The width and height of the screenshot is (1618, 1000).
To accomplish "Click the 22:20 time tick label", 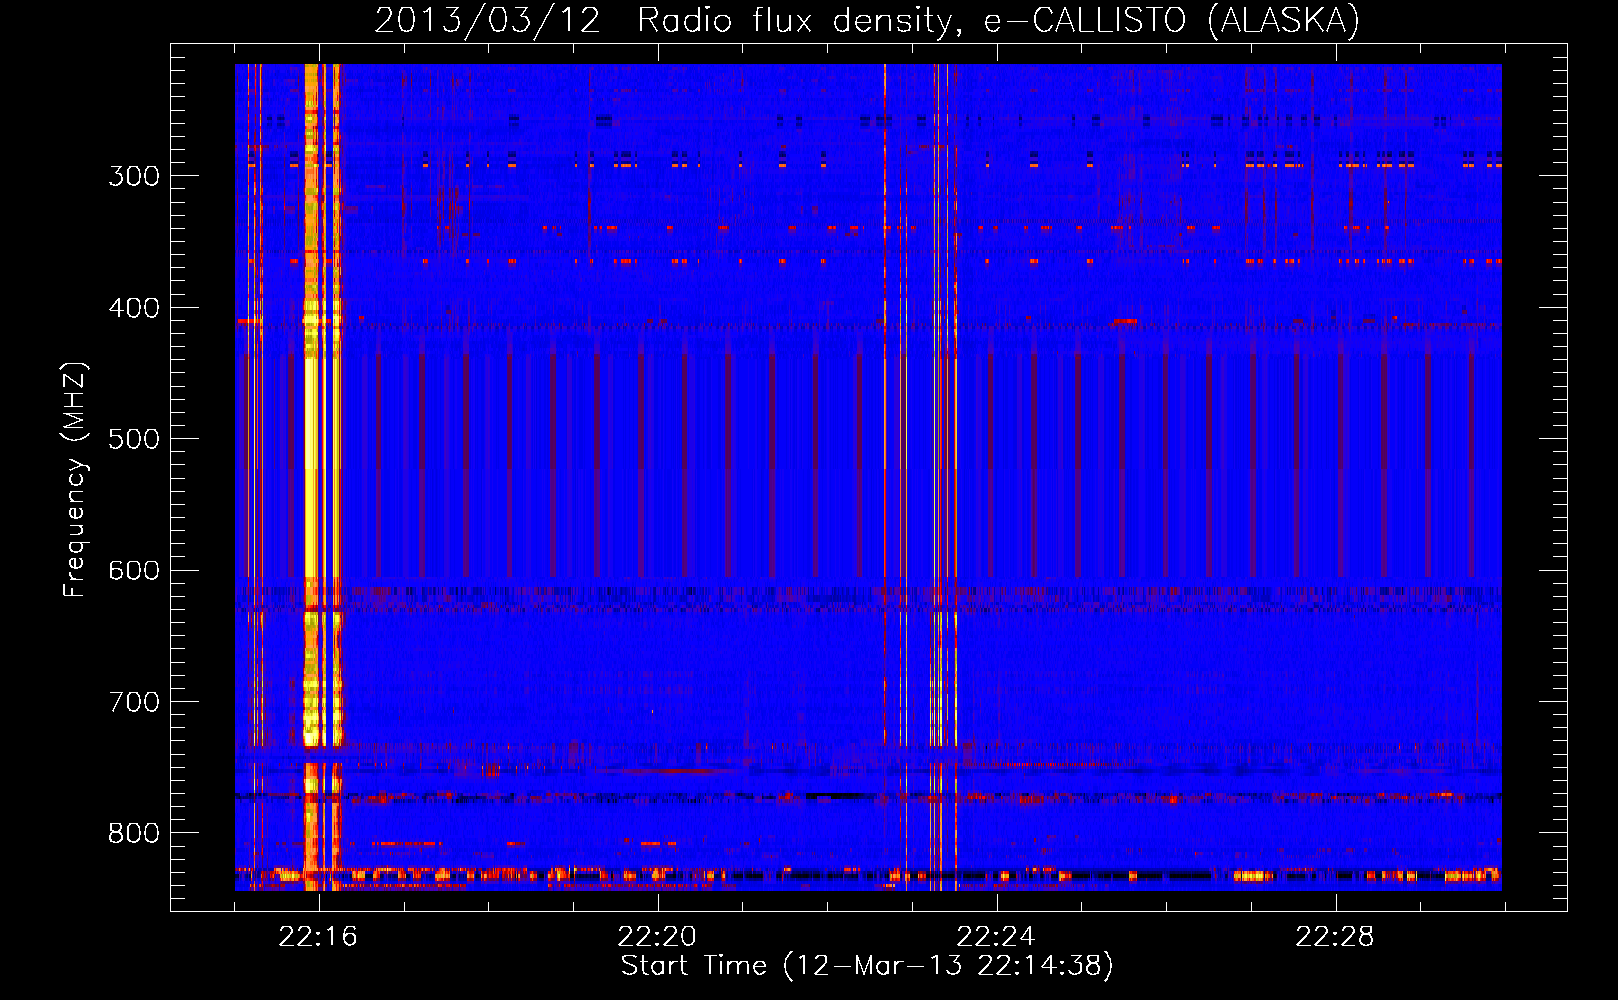I will 657,937.
